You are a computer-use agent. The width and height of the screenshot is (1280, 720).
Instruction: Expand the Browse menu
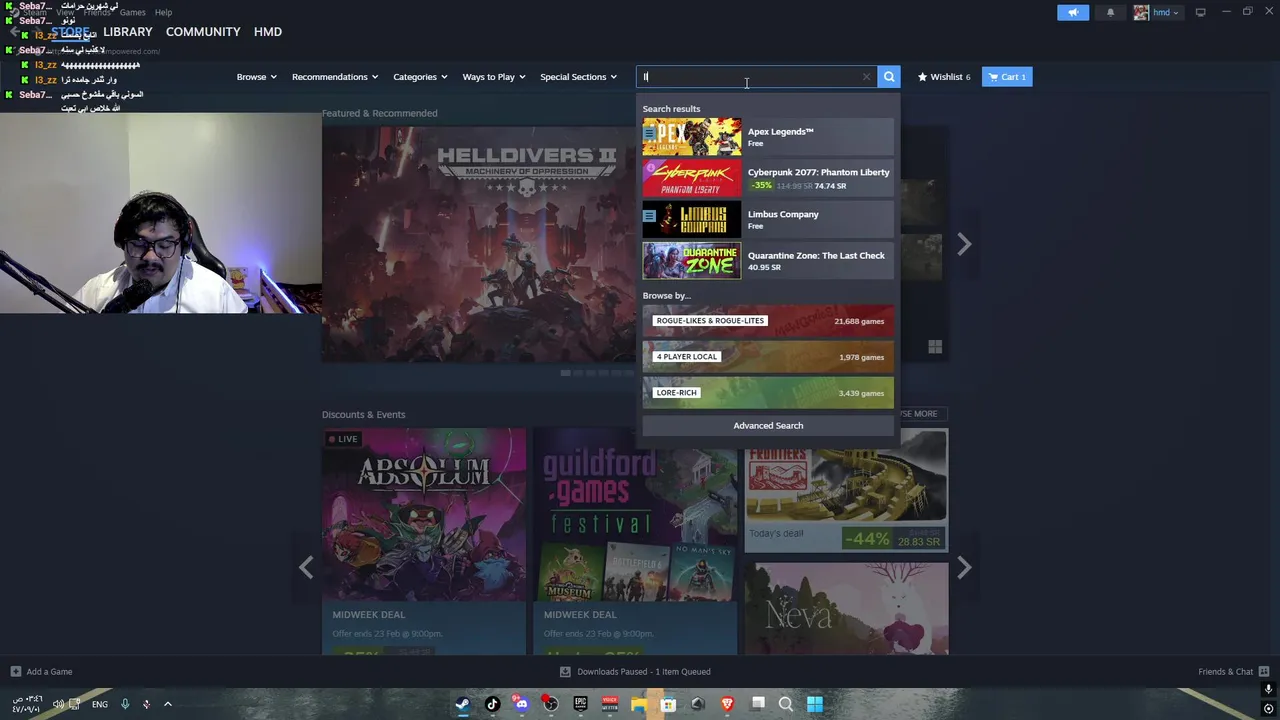point(256,77)
